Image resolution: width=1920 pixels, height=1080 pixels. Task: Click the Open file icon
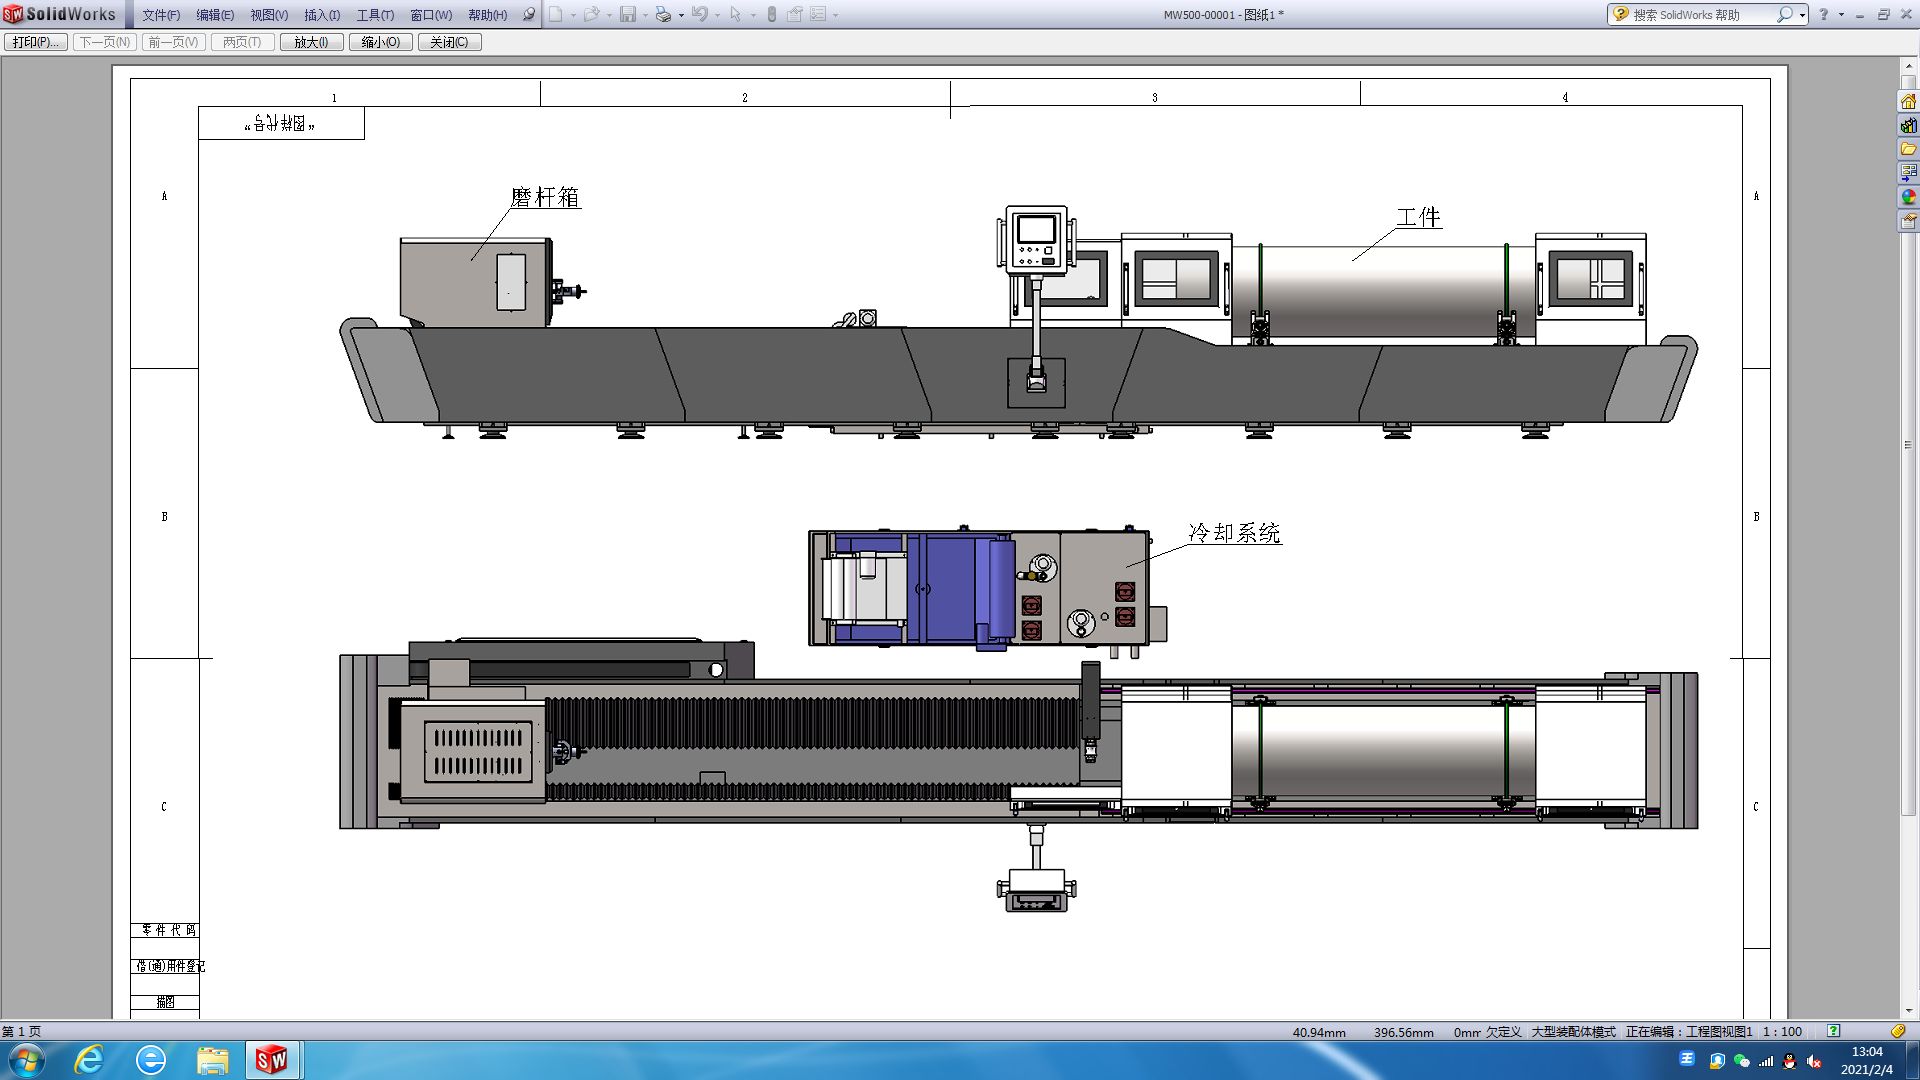pos(591,14)
